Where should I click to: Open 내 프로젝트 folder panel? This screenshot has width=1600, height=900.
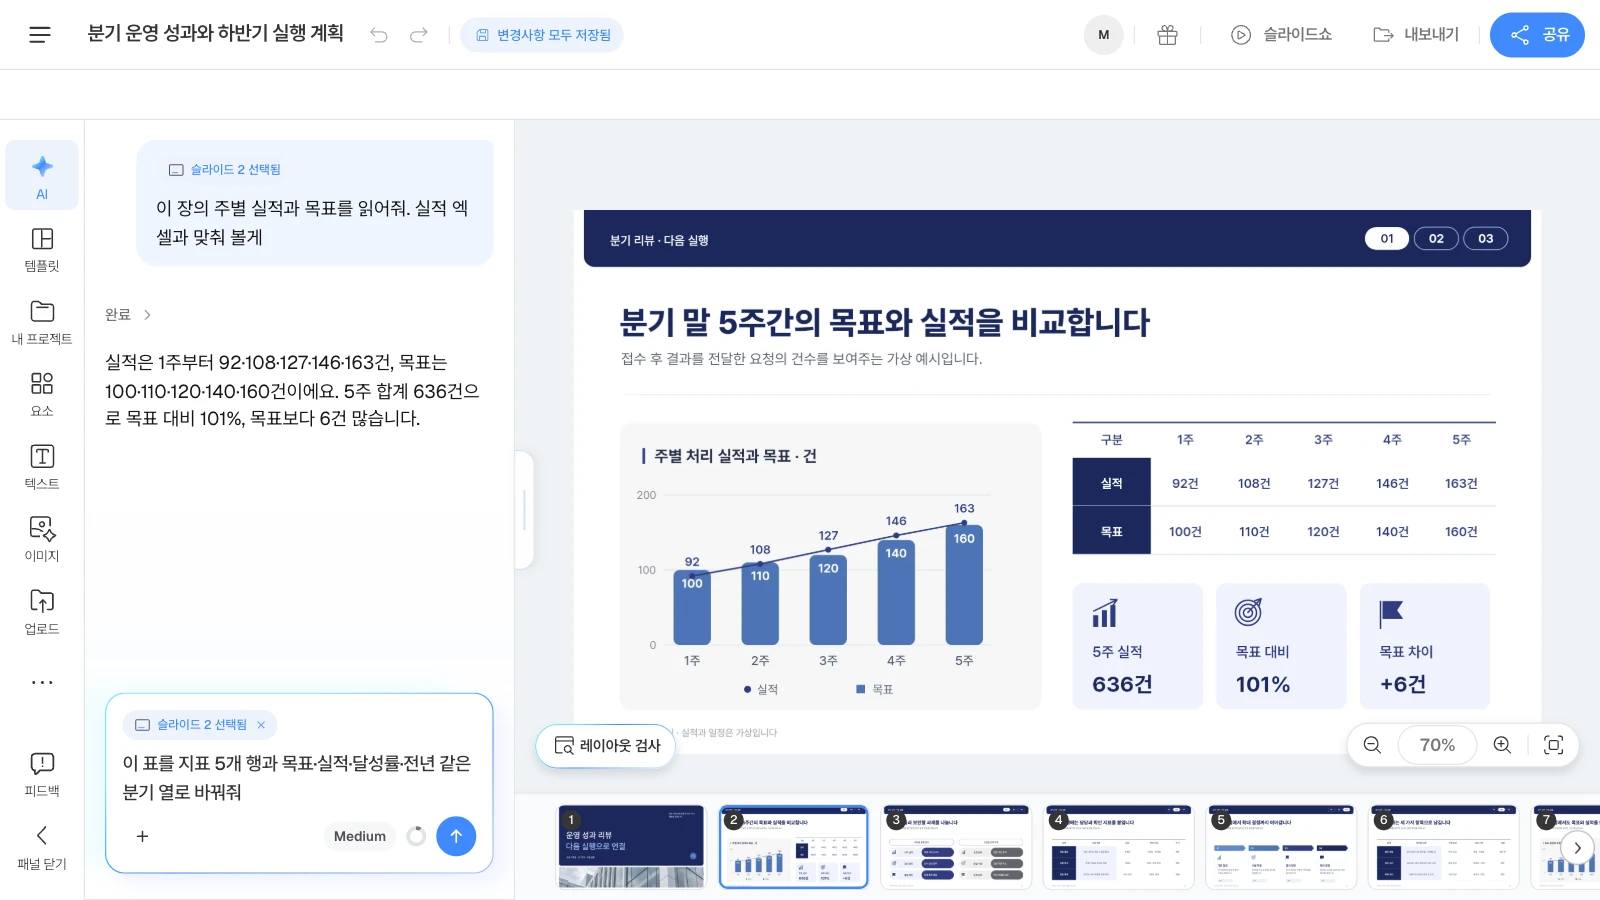click(x=42, y=322)
